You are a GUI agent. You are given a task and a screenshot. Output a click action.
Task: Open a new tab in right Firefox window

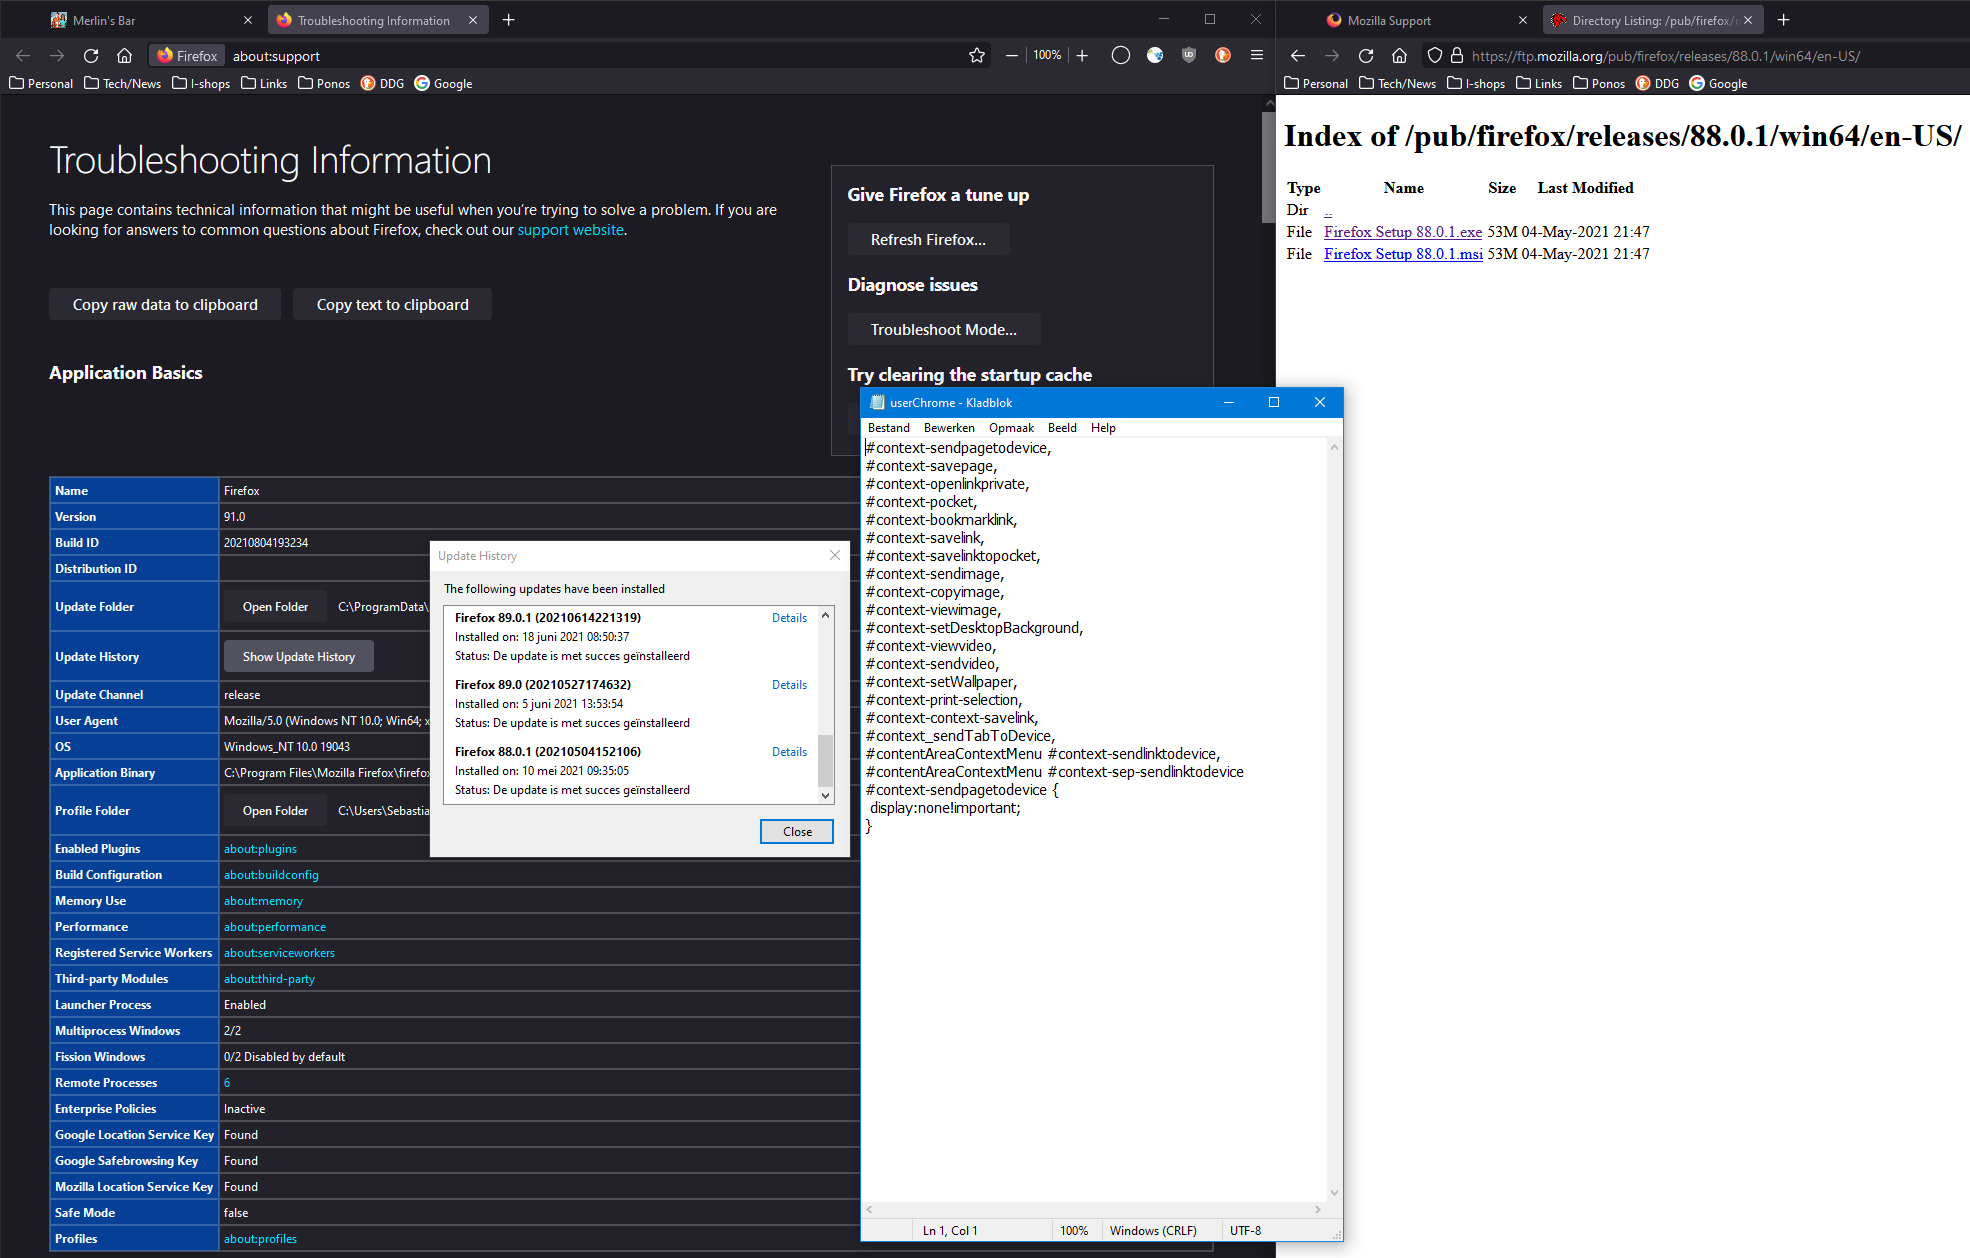(x=1783, y=20)
